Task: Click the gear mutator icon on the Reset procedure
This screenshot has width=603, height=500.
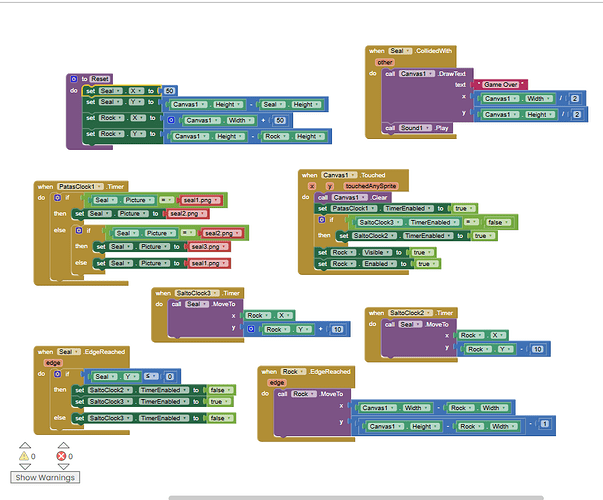Action: (73, 78)
